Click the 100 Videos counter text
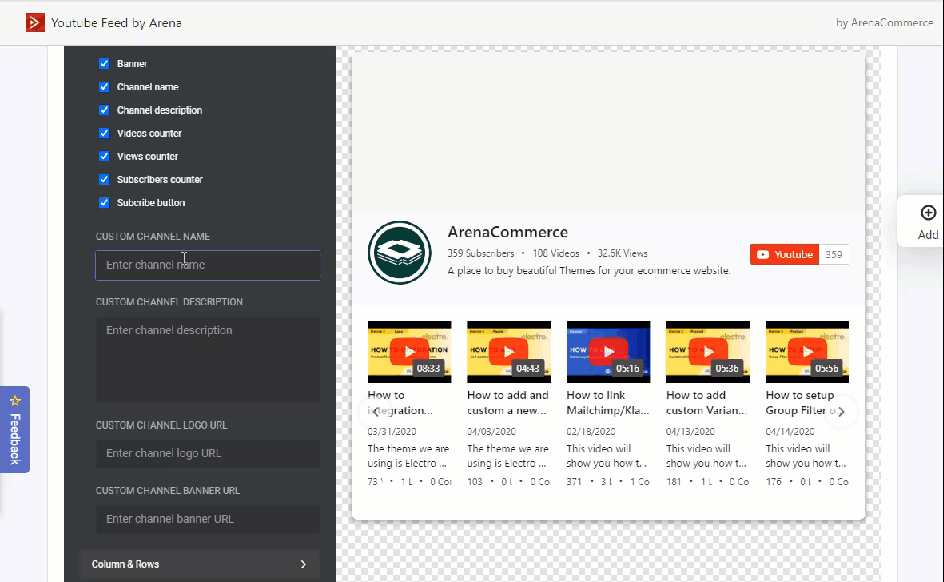This screenshot has height=582, width=944. [x=556, y=254]
